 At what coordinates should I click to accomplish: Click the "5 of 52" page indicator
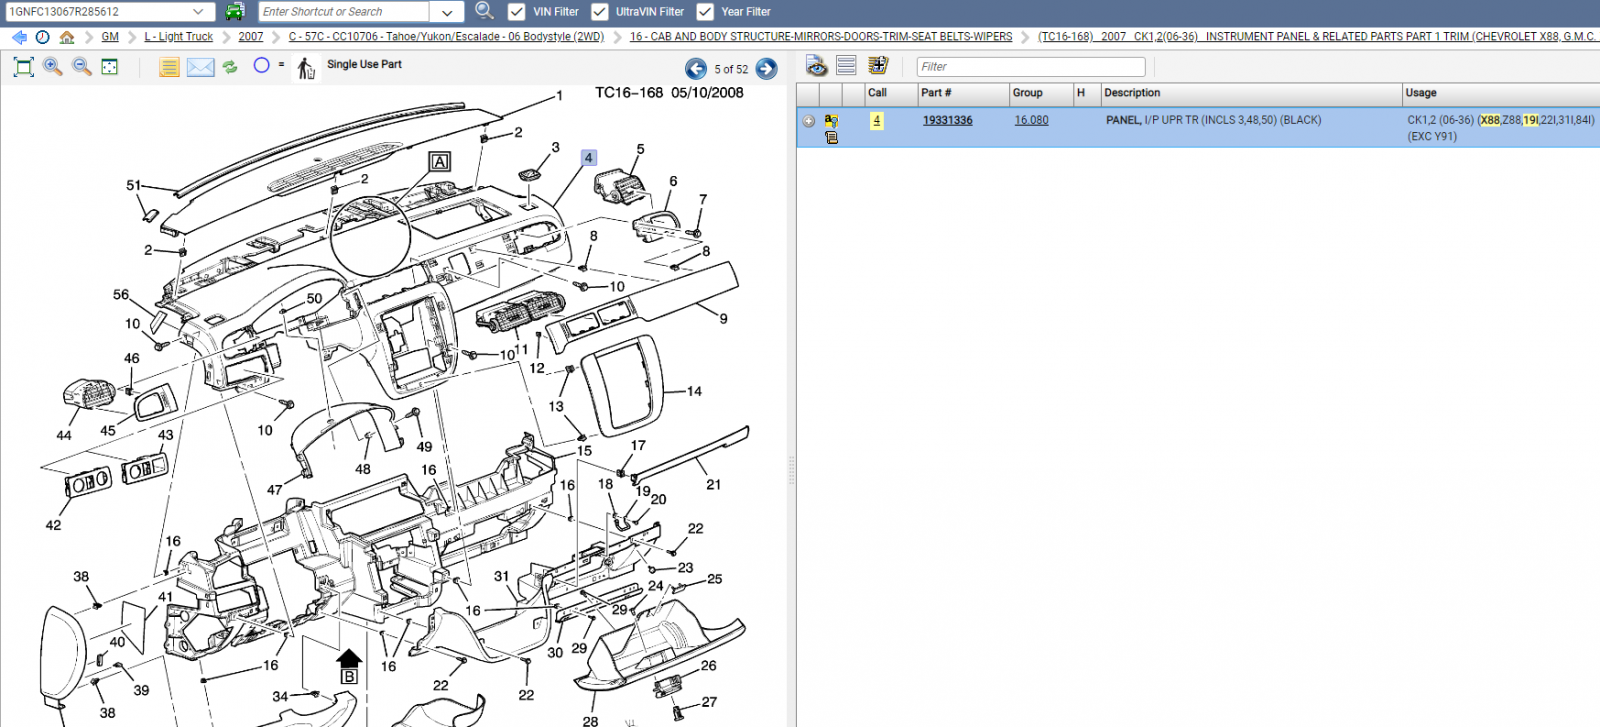(x=731, y=69)
